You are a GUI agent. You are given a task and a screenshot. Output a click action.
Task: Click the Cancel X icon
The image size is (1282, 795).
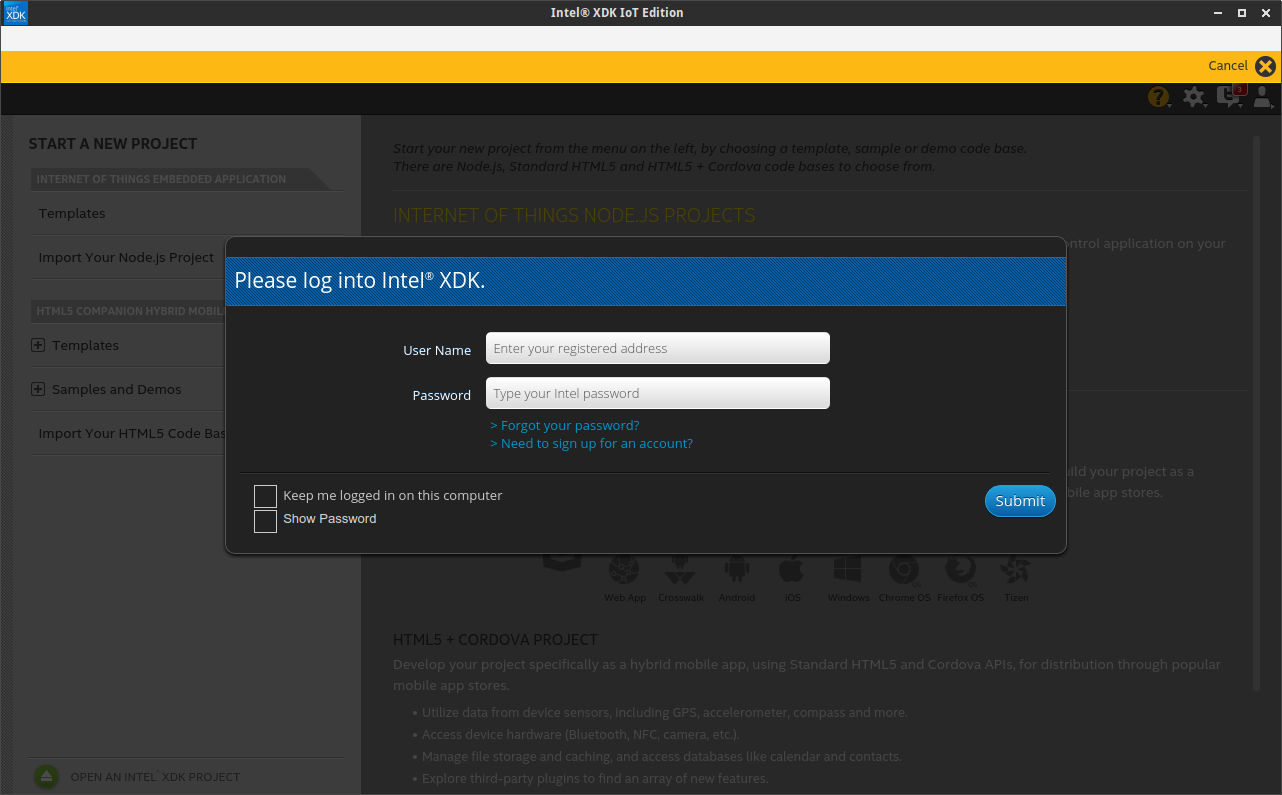[1265, 66]
